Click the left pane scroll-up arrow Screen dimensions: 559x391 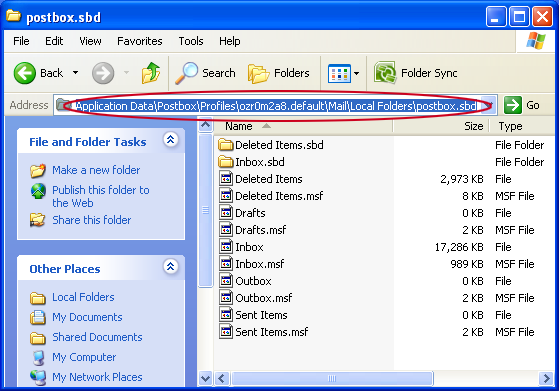click(205, 125)
